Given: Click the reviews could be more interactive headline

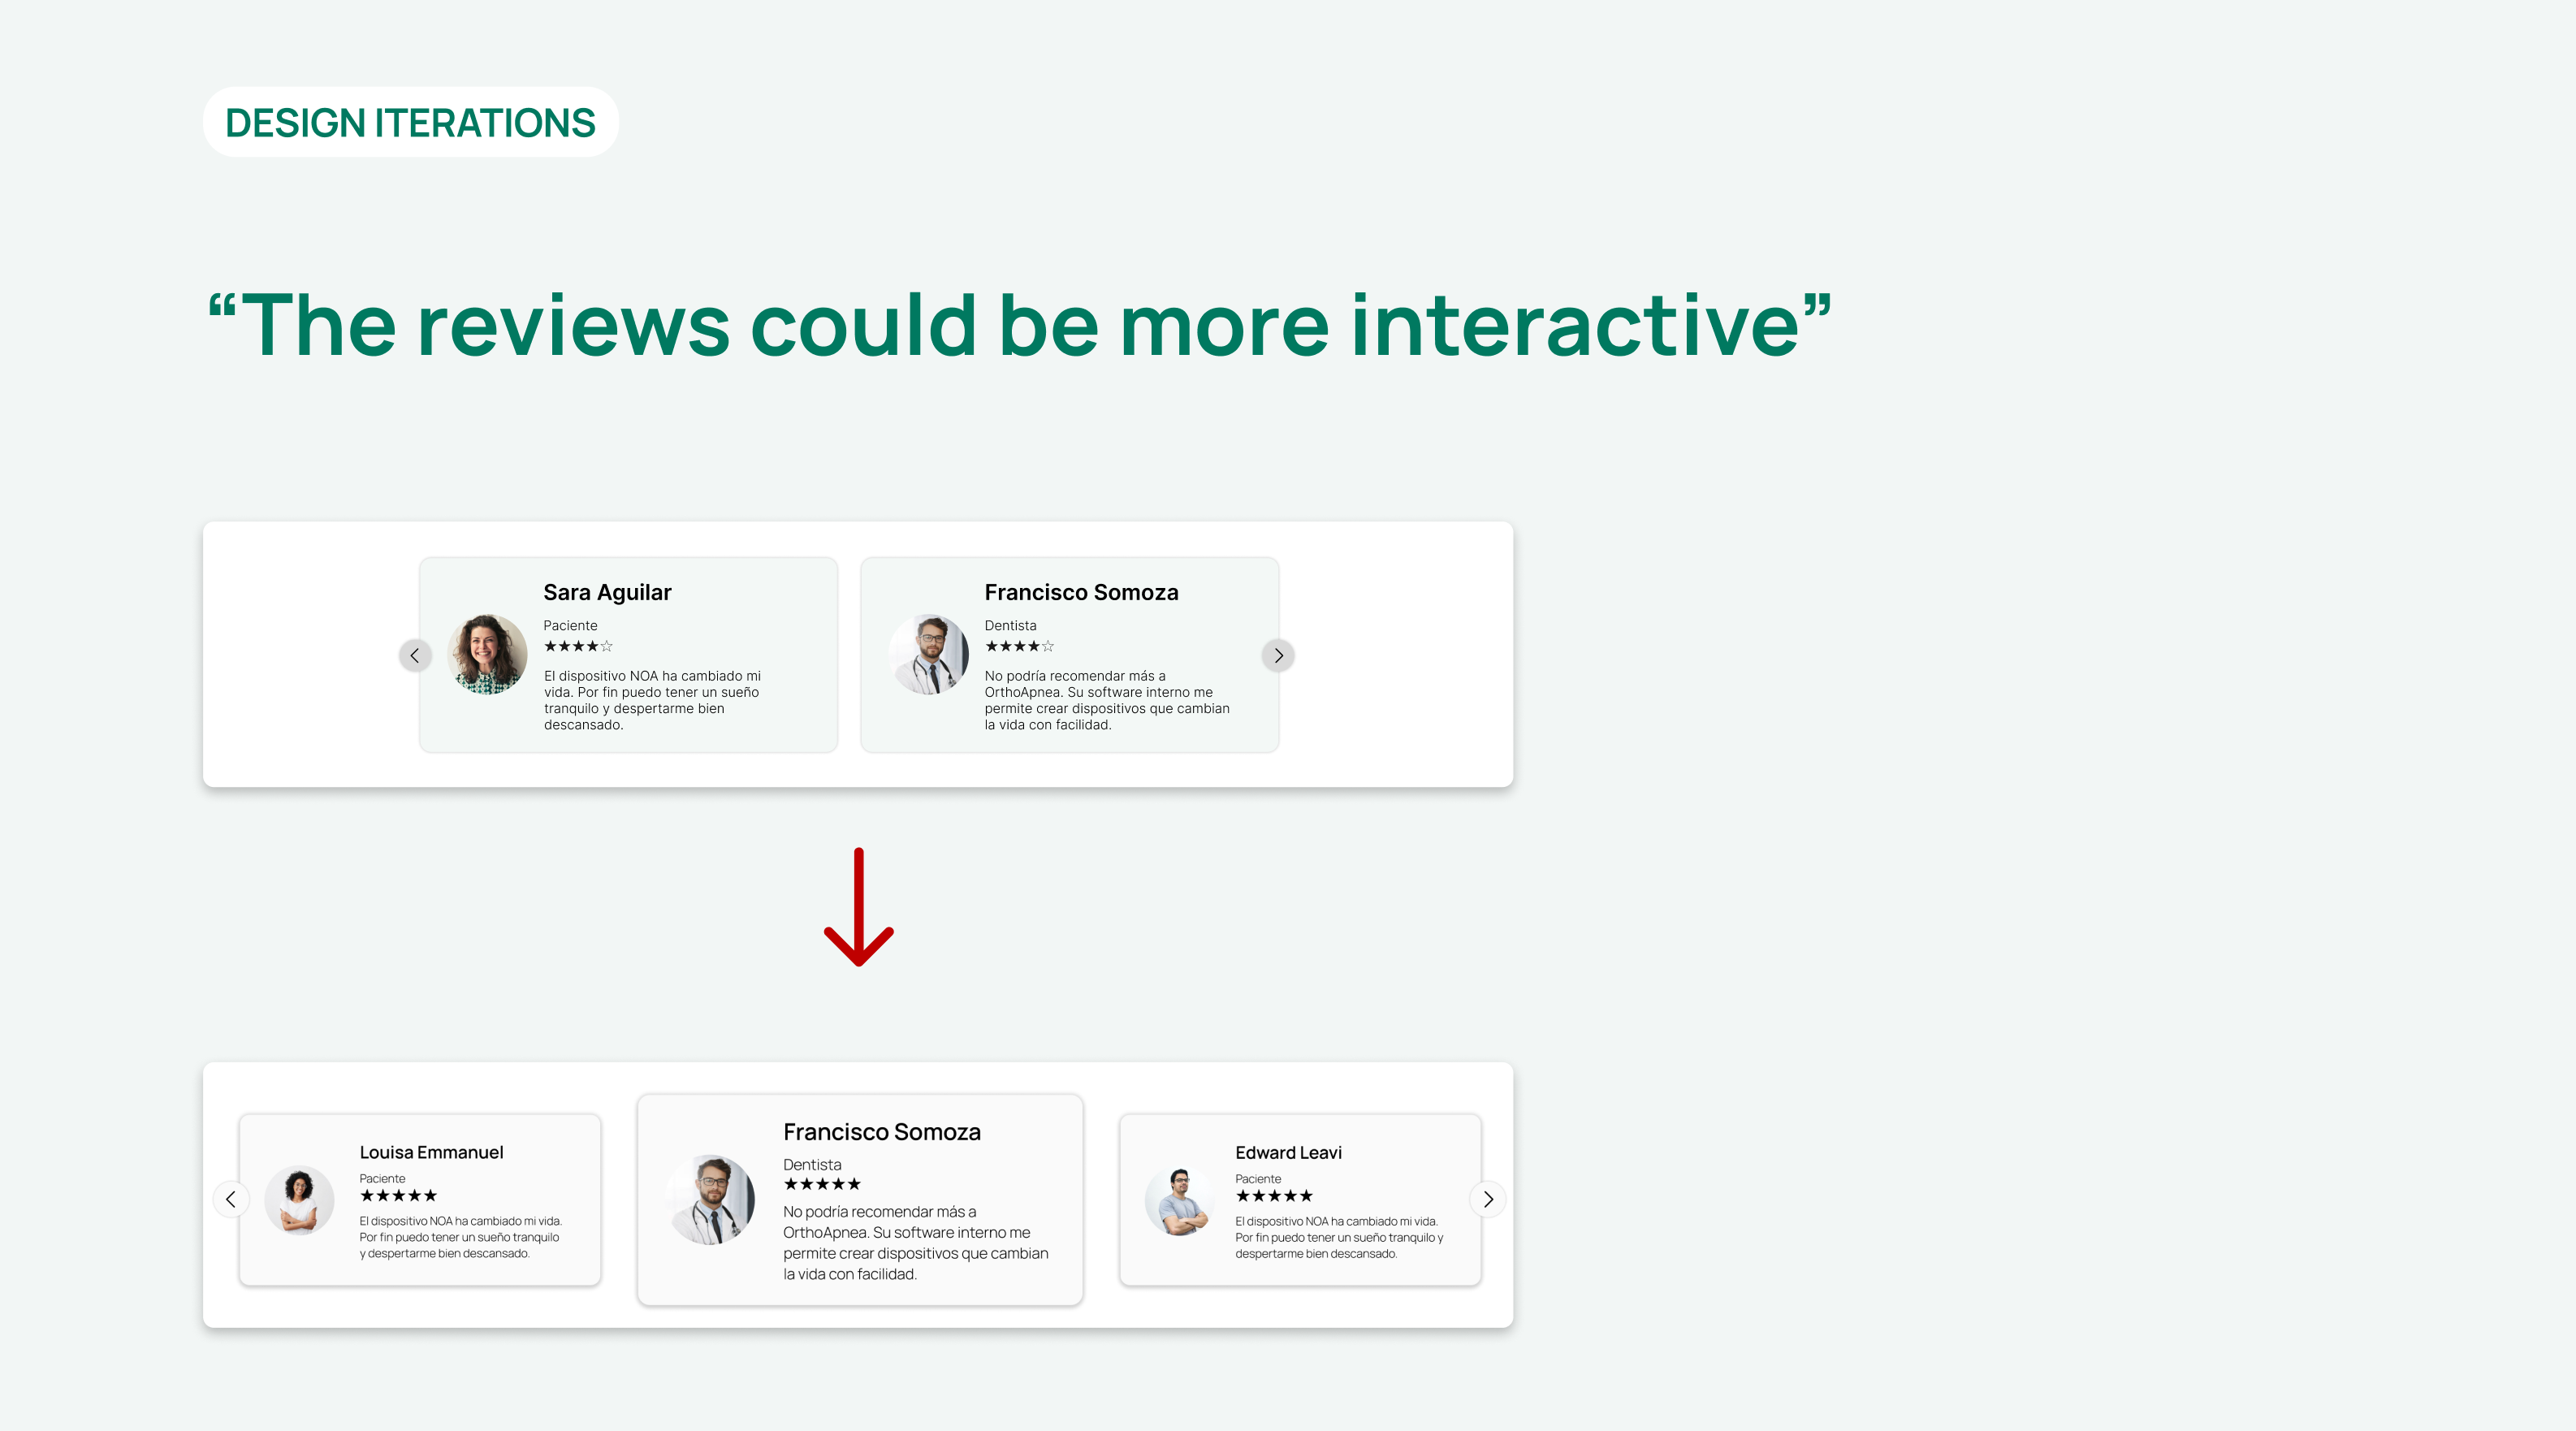Looking at the screenshot, I should click(1018, 325).
